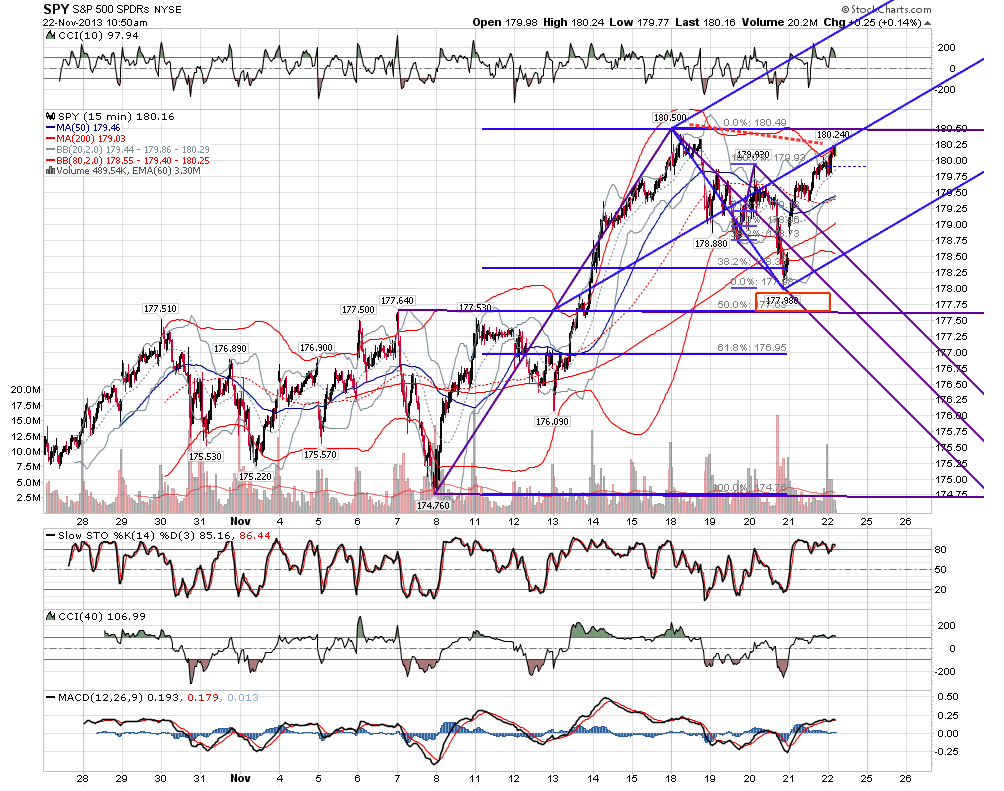Click the 20.0M volume axis label
Image resolution: width=1004 pixels, height=791 pixels.
(26, 389)
